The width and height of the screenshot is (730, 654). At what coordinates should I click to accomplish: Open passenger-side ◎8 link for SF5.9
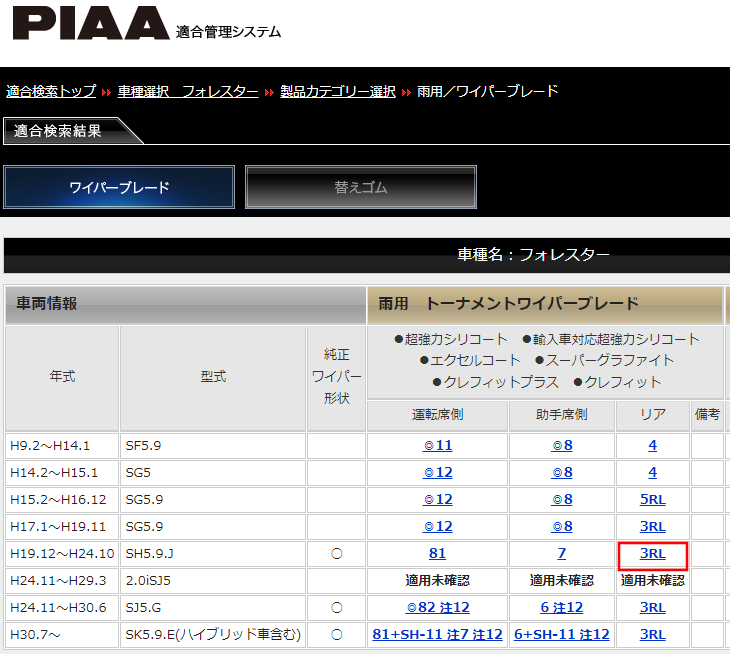point(562,445)
